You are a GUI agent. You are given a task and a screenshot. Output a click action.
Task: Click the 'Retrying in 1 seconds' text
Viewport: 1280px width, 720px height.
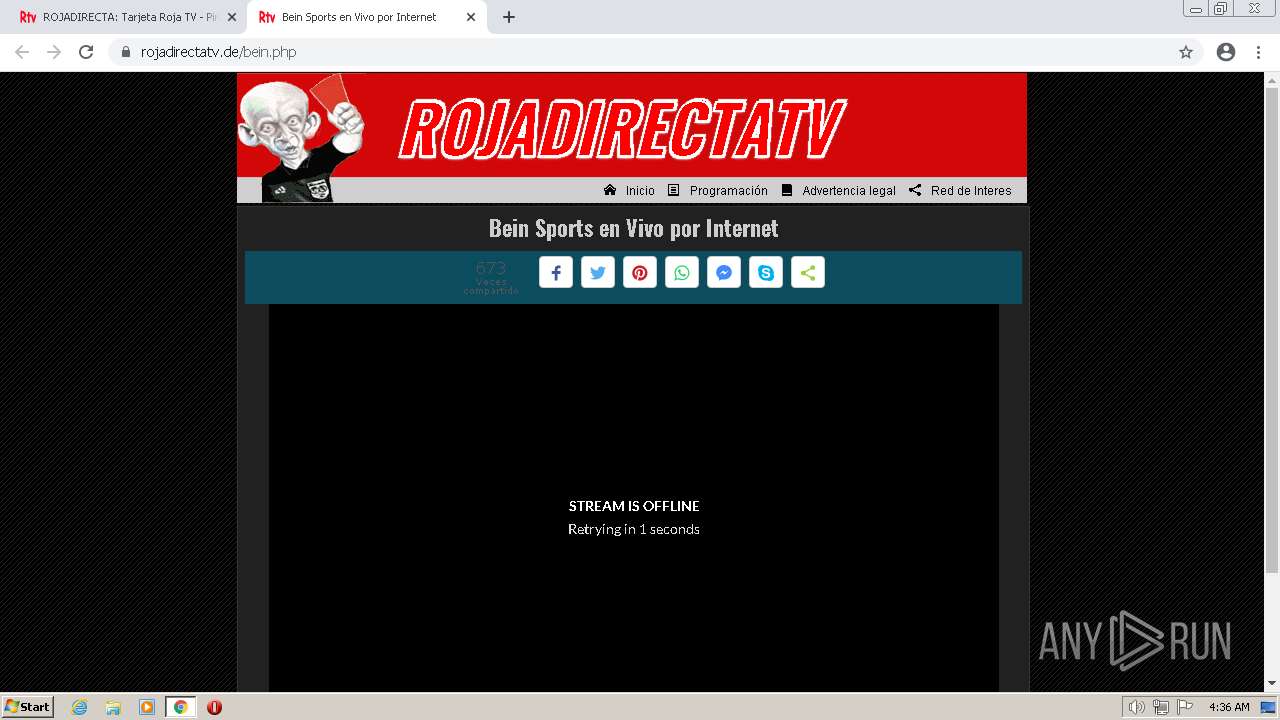point(634,529)
